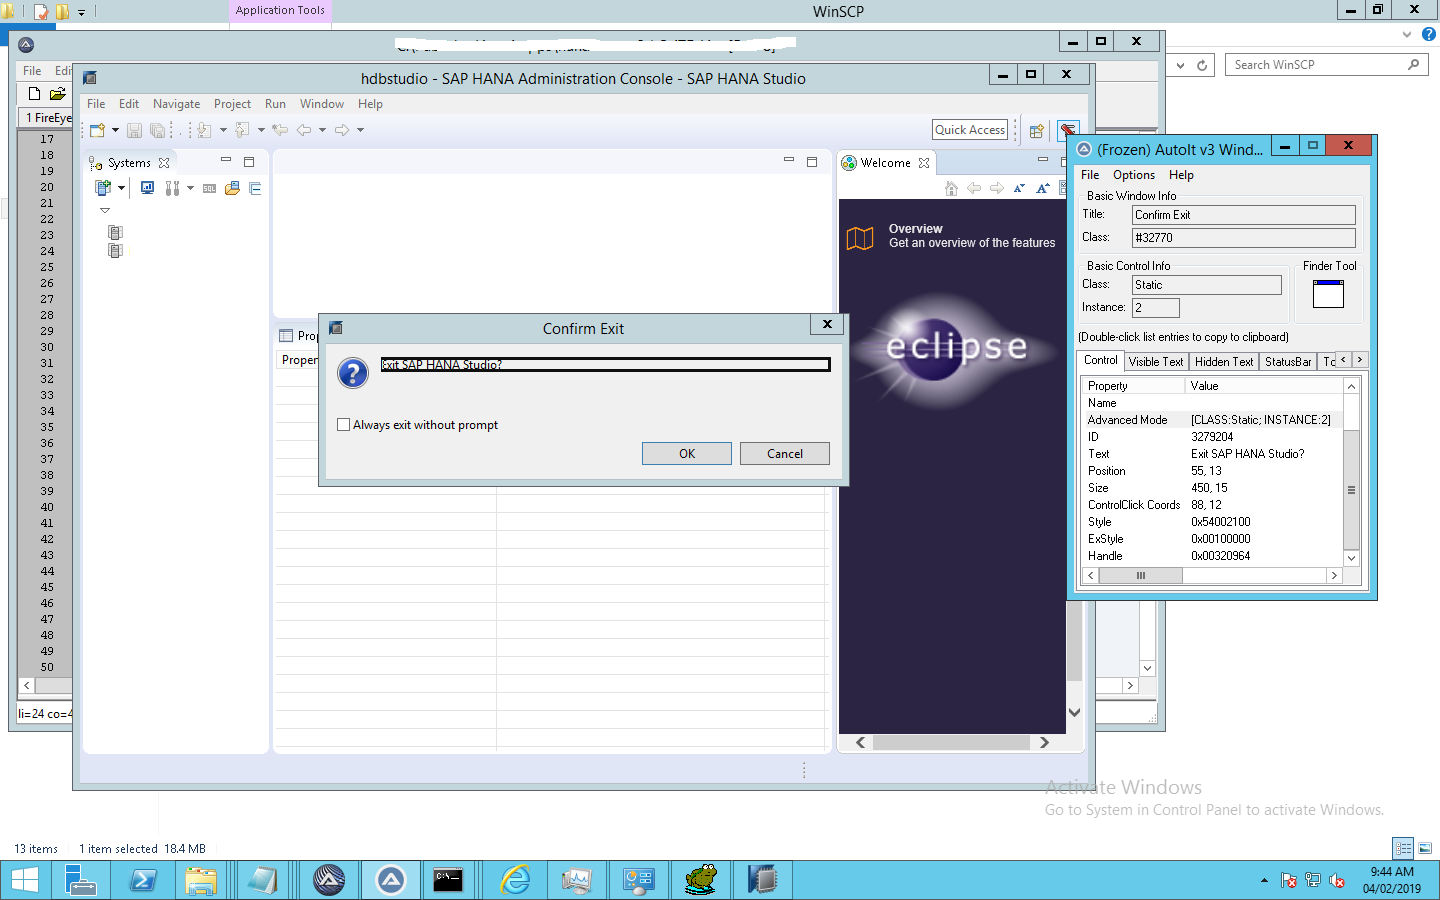The width and height of the screenshot is (1440, 900).
Task: Tick the Always exit without prompt checkbox
Action: click(x=344, y=425)
